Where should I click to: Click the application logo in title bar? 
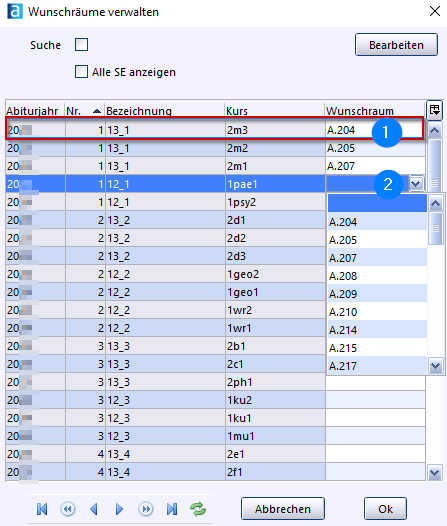point(15,11)
